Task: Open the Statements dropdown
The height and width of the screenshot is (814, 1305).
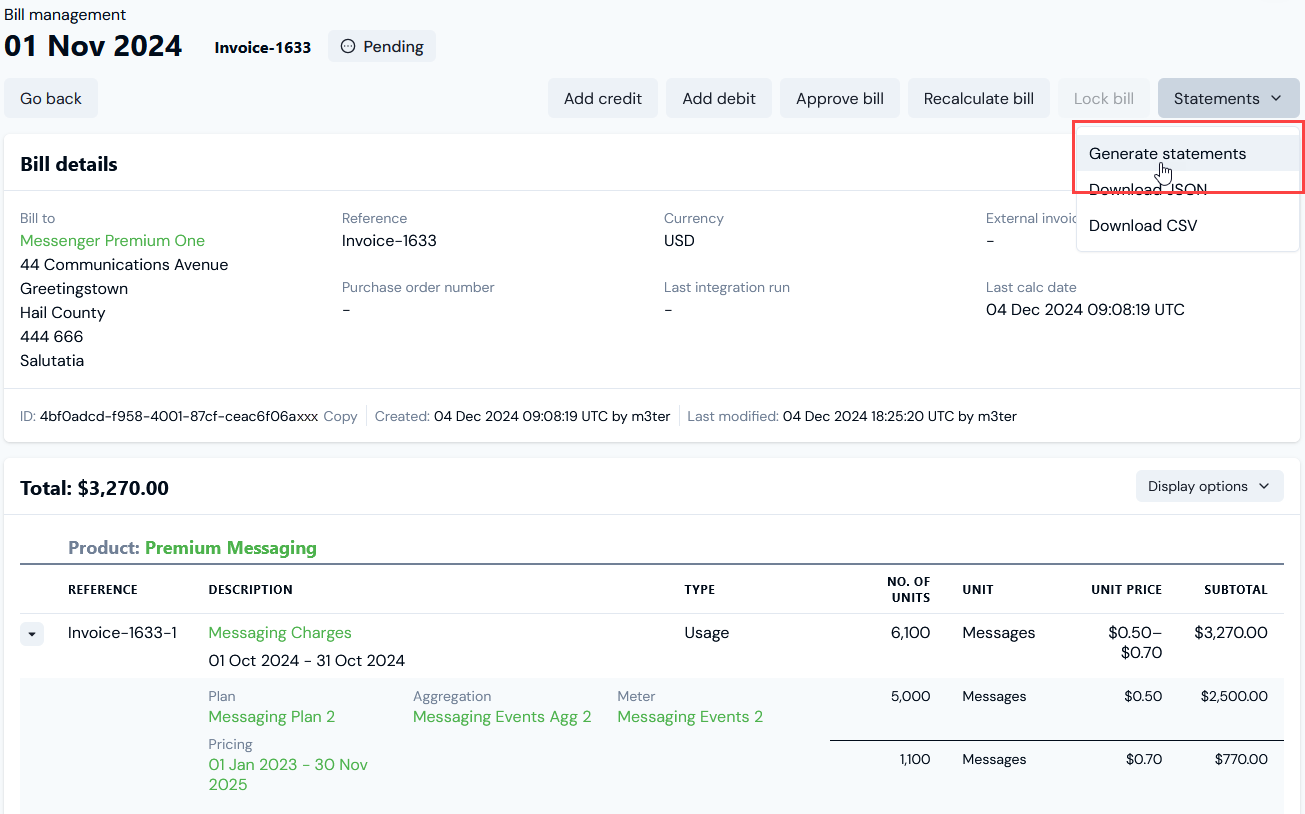Action: tap(1228, 98)
